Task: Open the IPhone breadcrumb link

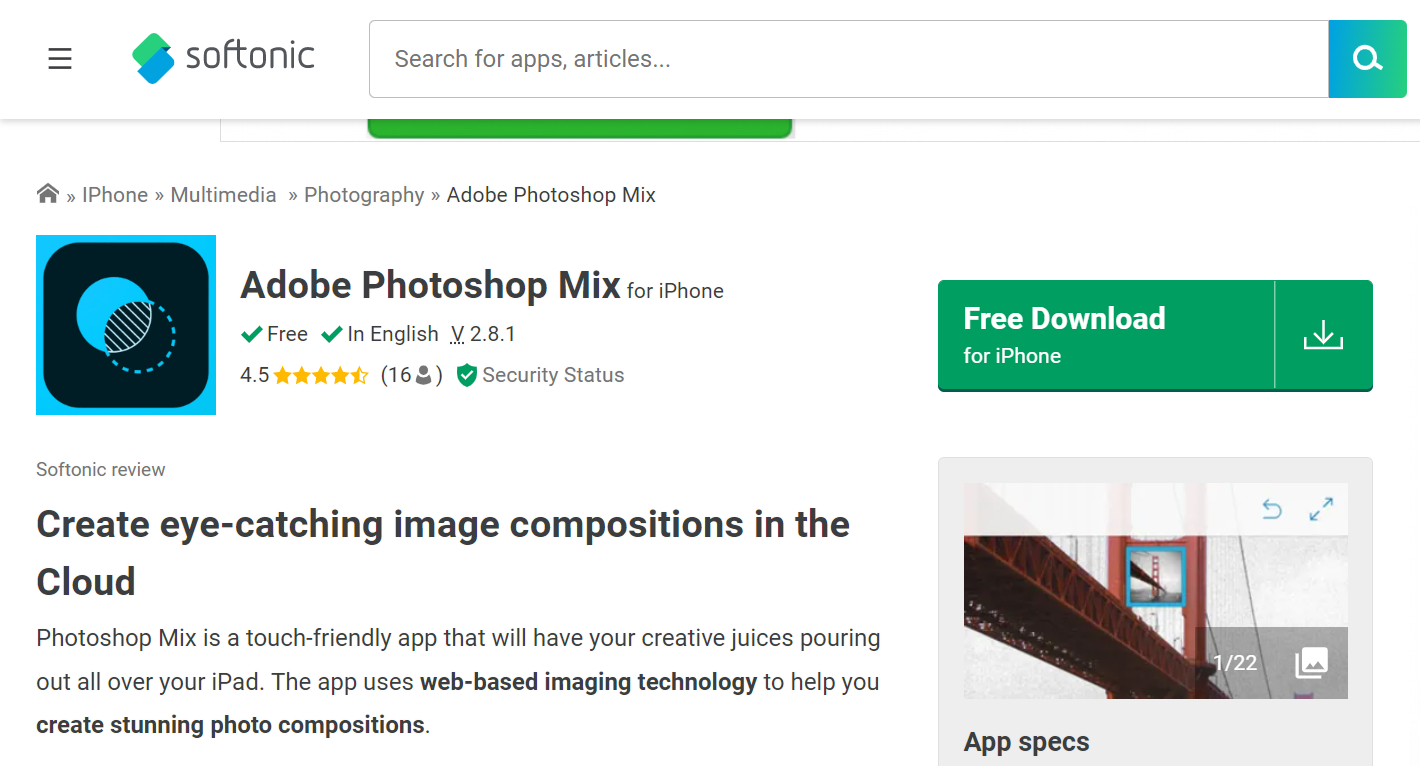Action: (x=115, y=195)
